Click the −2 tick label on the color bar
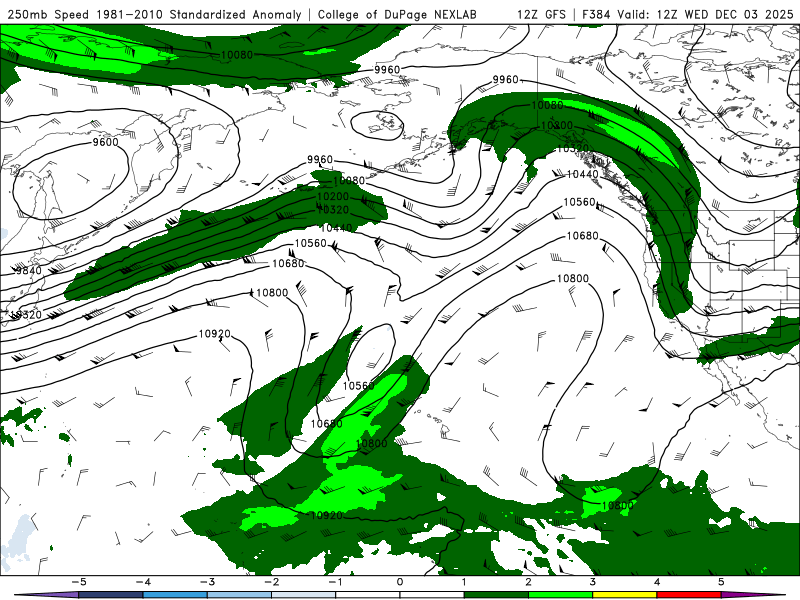The width and height of the screenshot is (800, 600). coord(271,582)
